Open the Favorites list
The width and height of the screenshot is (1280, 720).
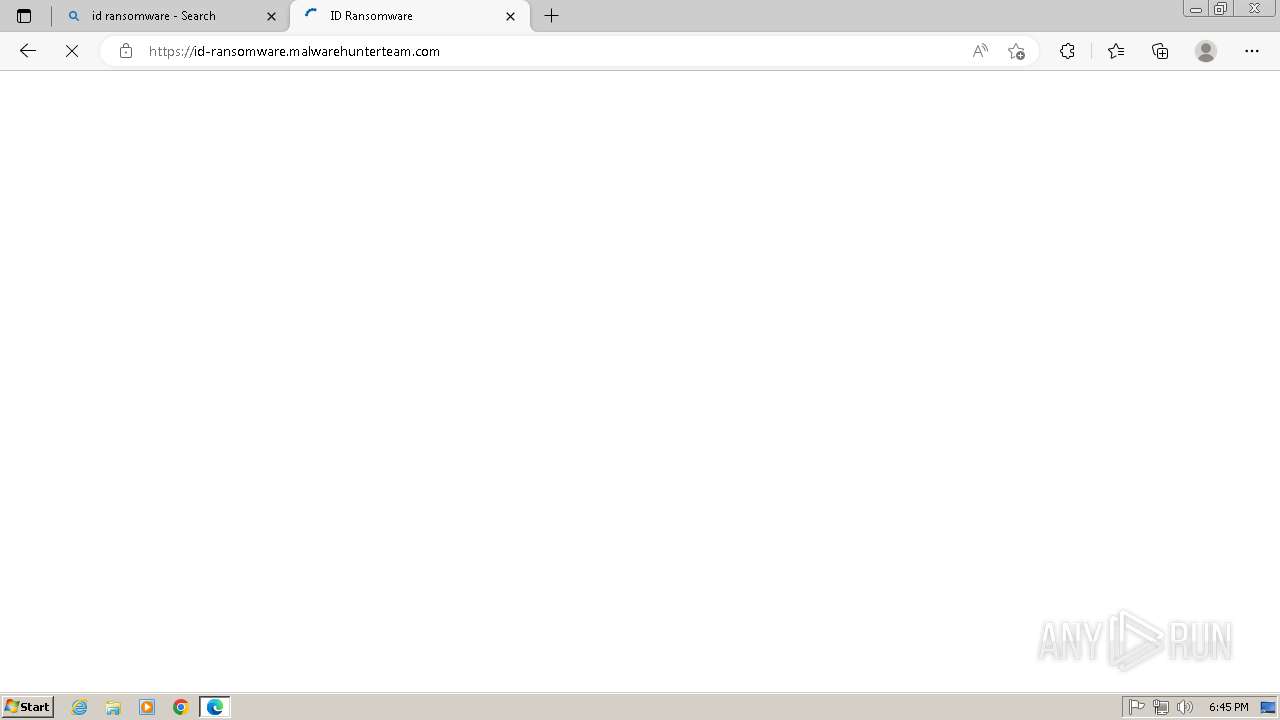tap(1116, 51)
